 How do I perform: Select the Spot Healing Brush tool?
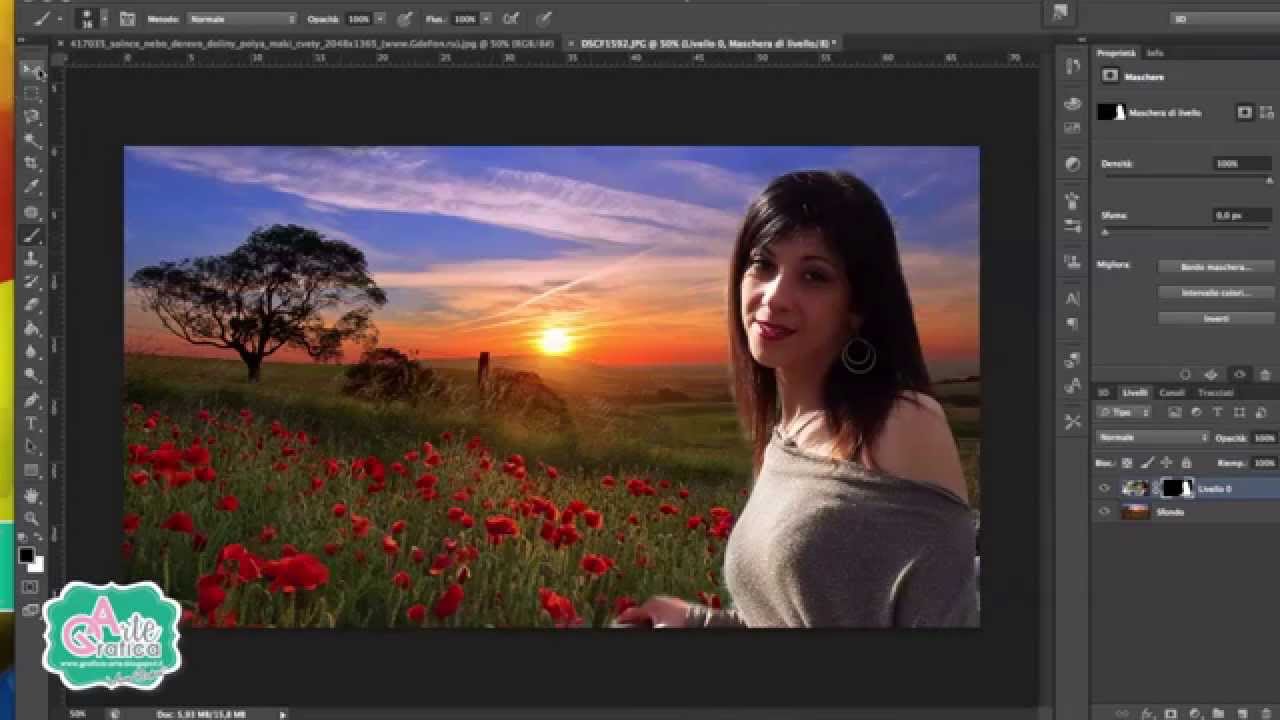click(32, 212)
